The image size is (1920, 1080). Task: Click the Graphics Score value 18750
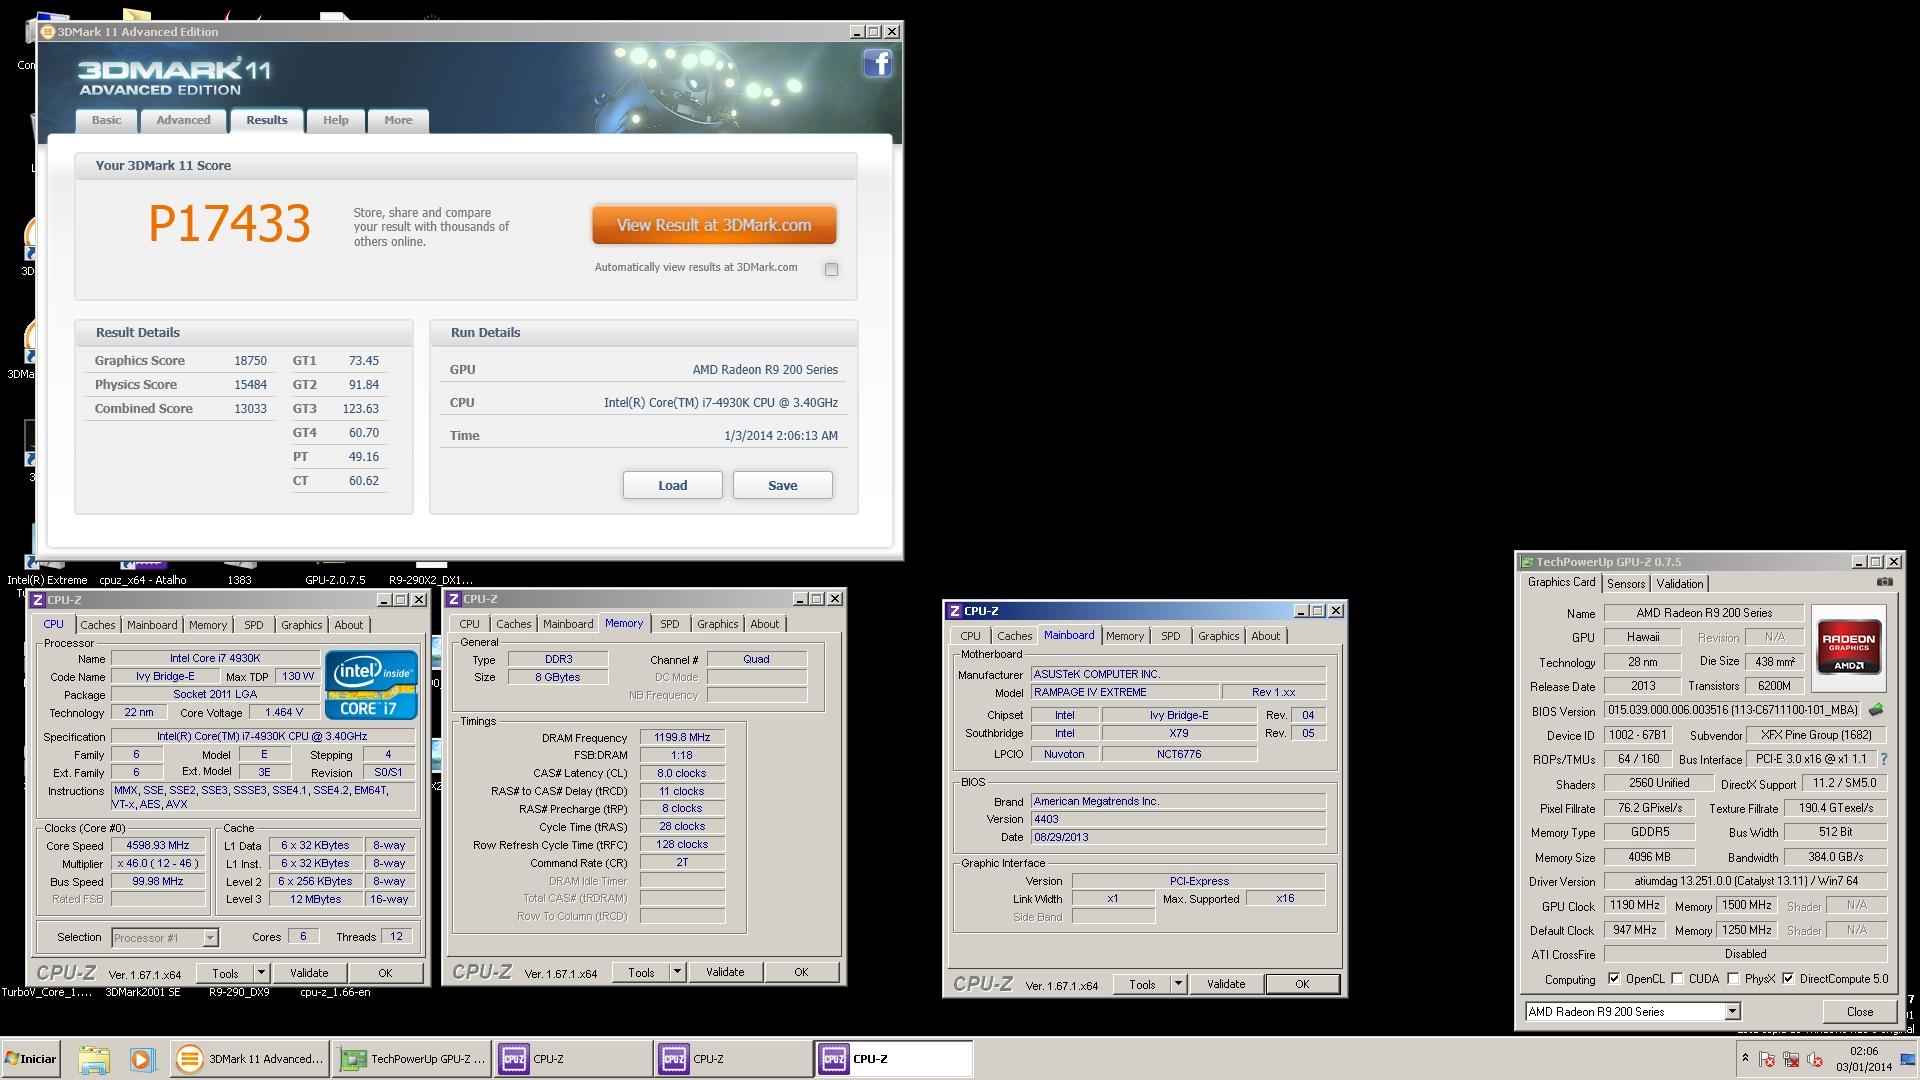[x=250, y=361]
